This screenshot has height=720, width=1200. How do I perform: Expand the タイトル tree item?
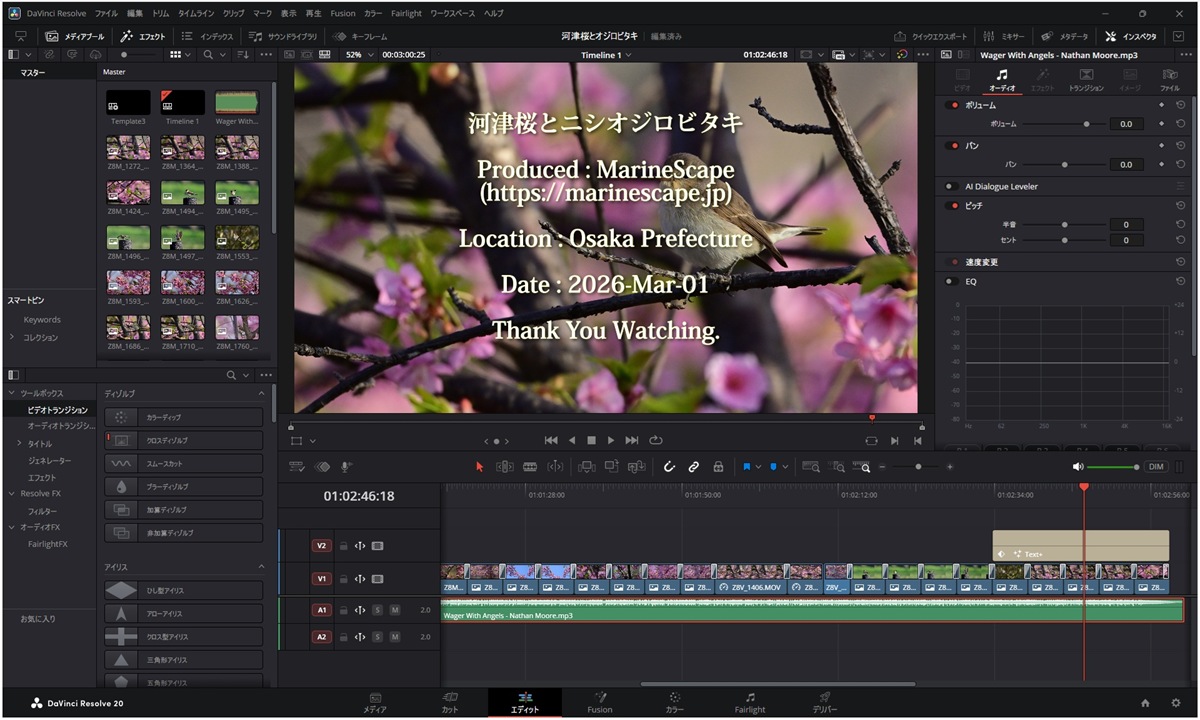[x=18, y=443]
